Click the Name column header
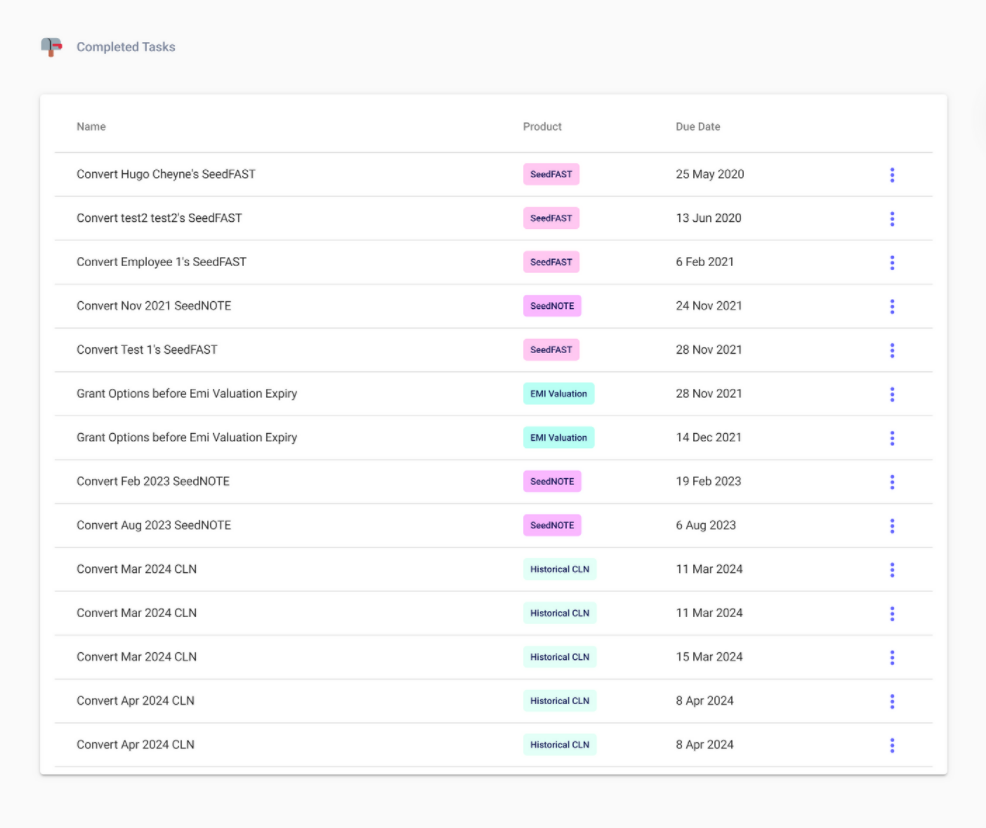Viewport: 986px width, 828px height. (91, 126)
